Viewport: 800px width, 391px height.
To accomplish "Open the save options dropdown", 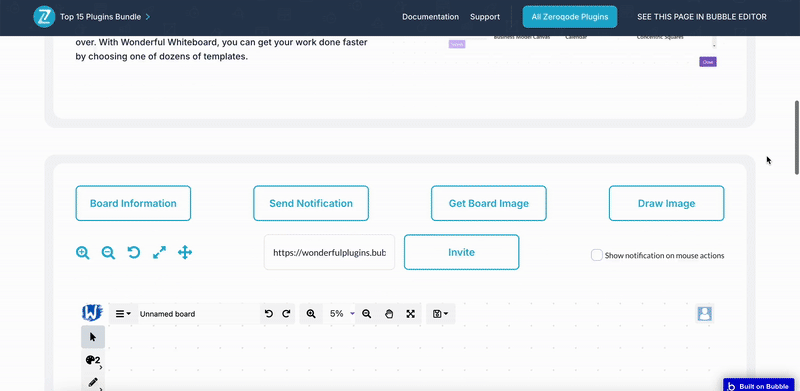I will (440, 314).
